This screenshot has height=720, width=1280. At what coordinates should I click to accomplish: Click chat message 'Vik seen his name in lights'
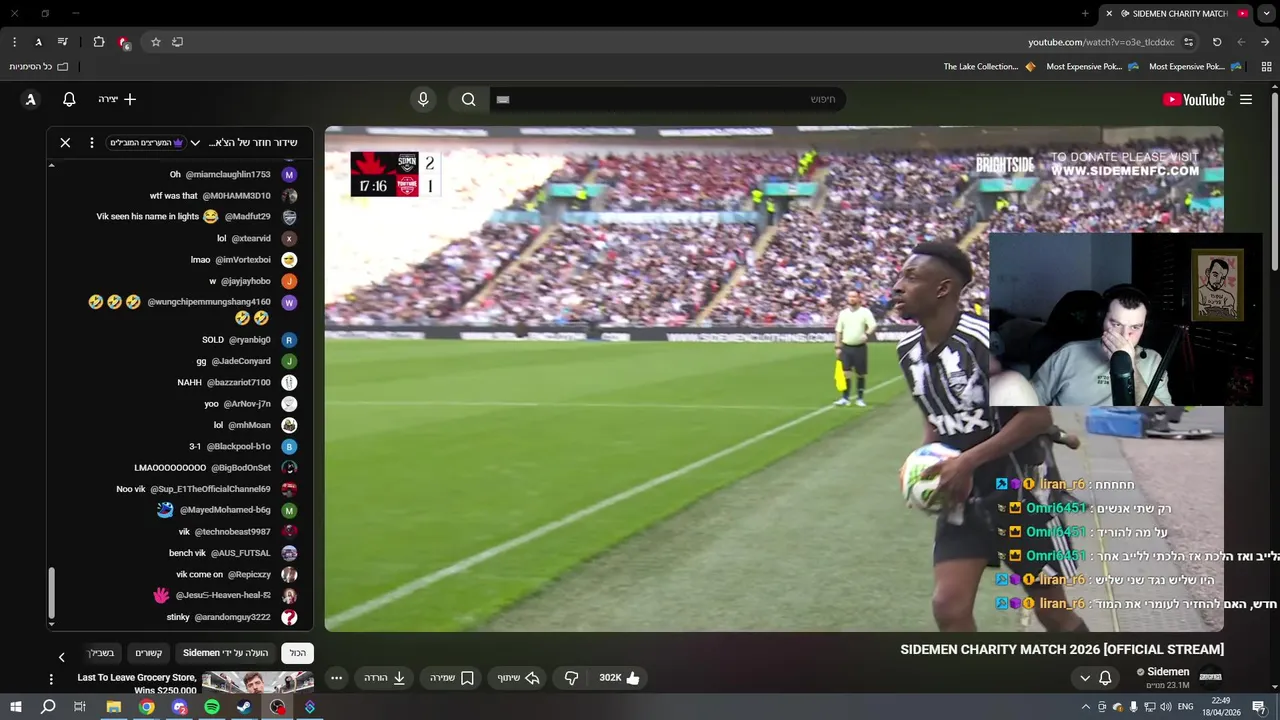pos(148,216)
